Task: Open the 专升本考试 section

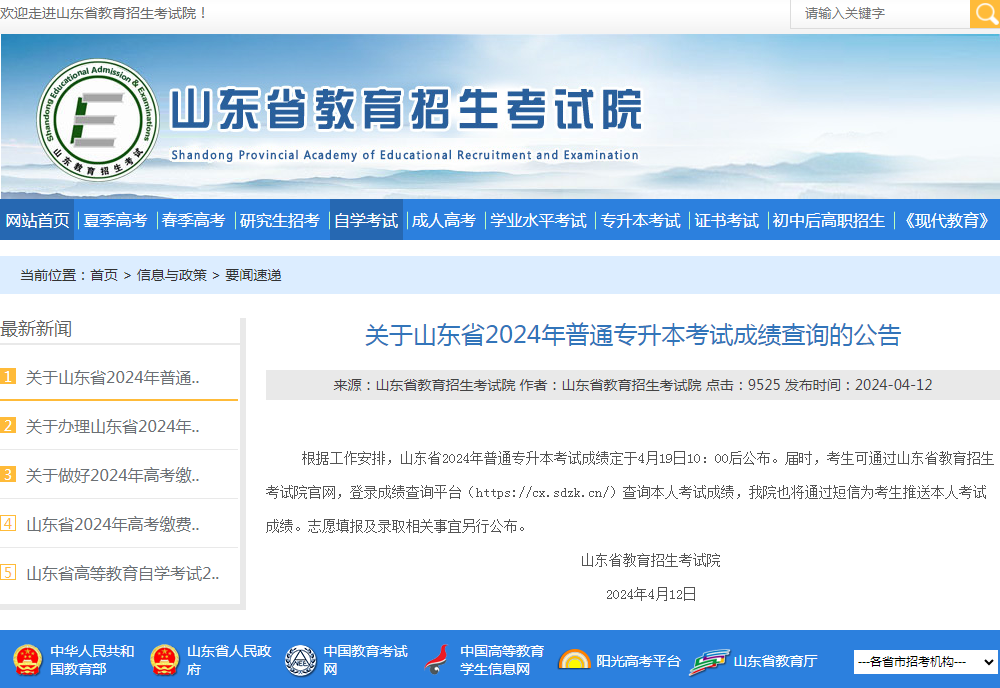Action: point(640,221)
